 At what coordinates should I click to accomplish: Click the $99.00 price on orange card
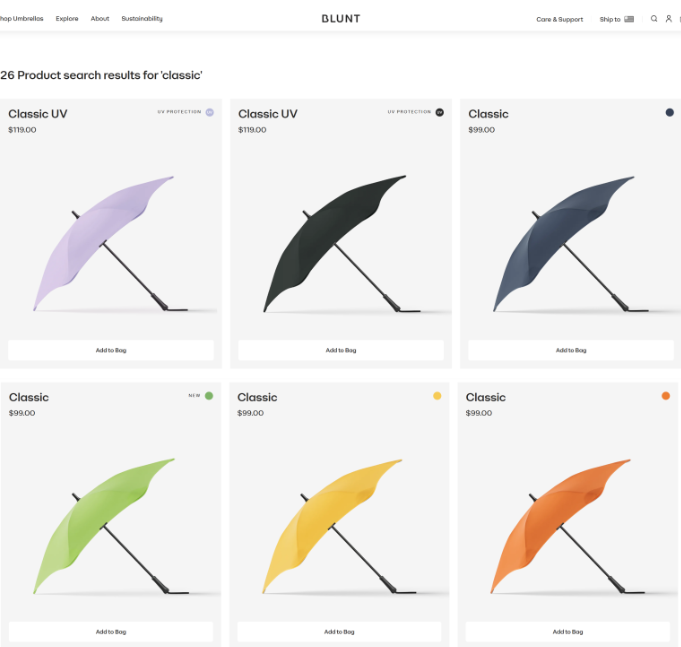479,413
